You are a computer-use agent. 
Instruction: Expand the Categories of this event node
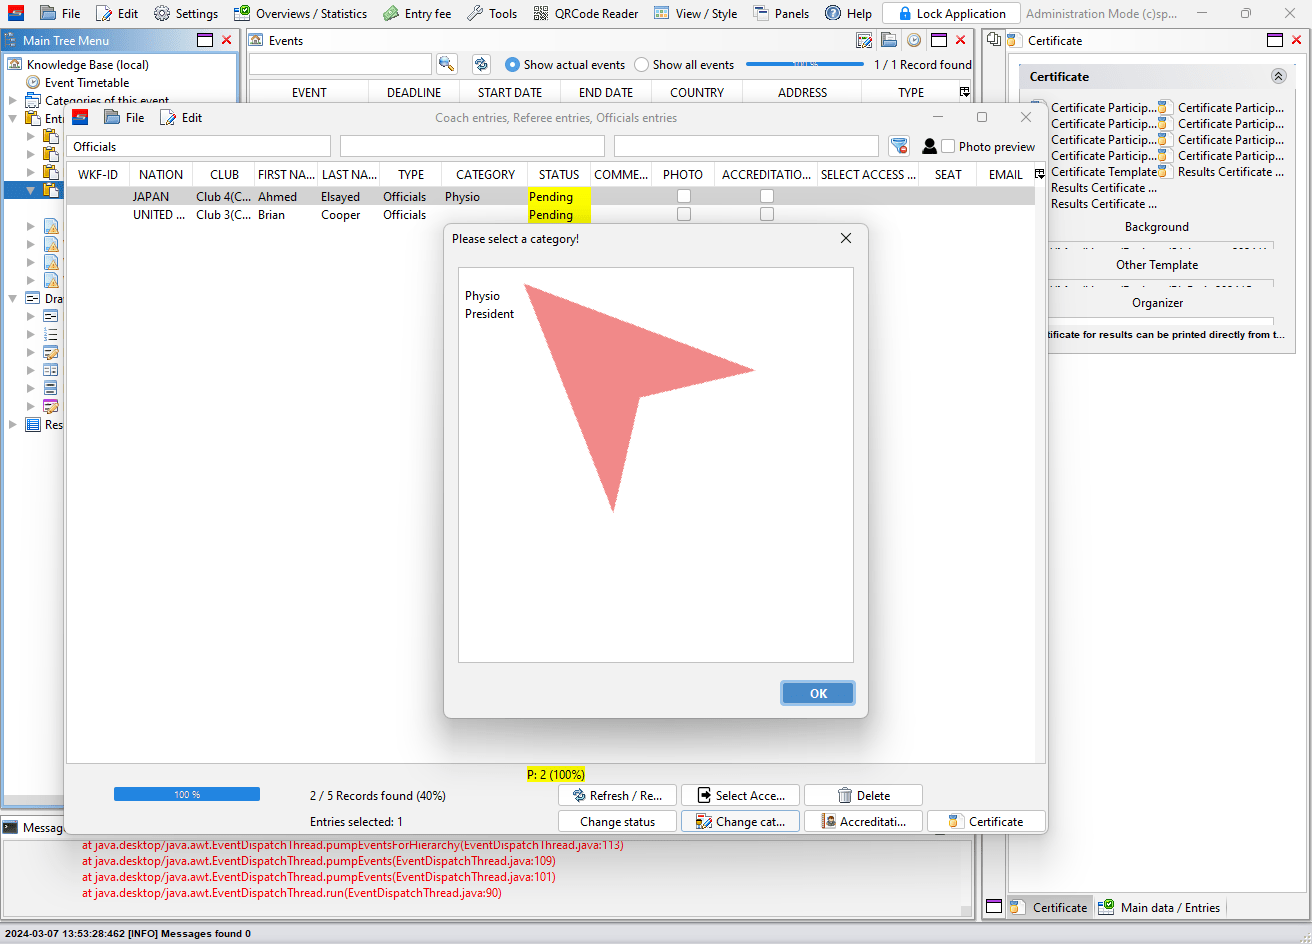[13, 100]
